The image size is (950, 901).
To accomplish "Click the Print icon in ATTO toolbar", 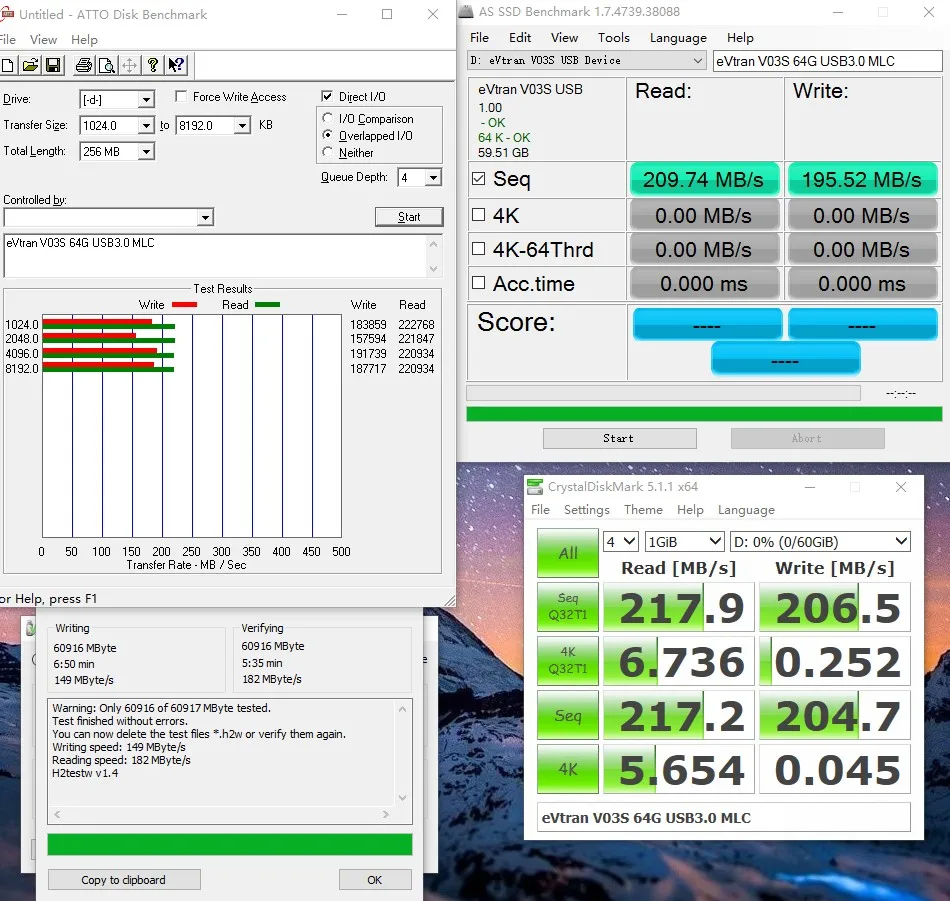I will point(84,65).
